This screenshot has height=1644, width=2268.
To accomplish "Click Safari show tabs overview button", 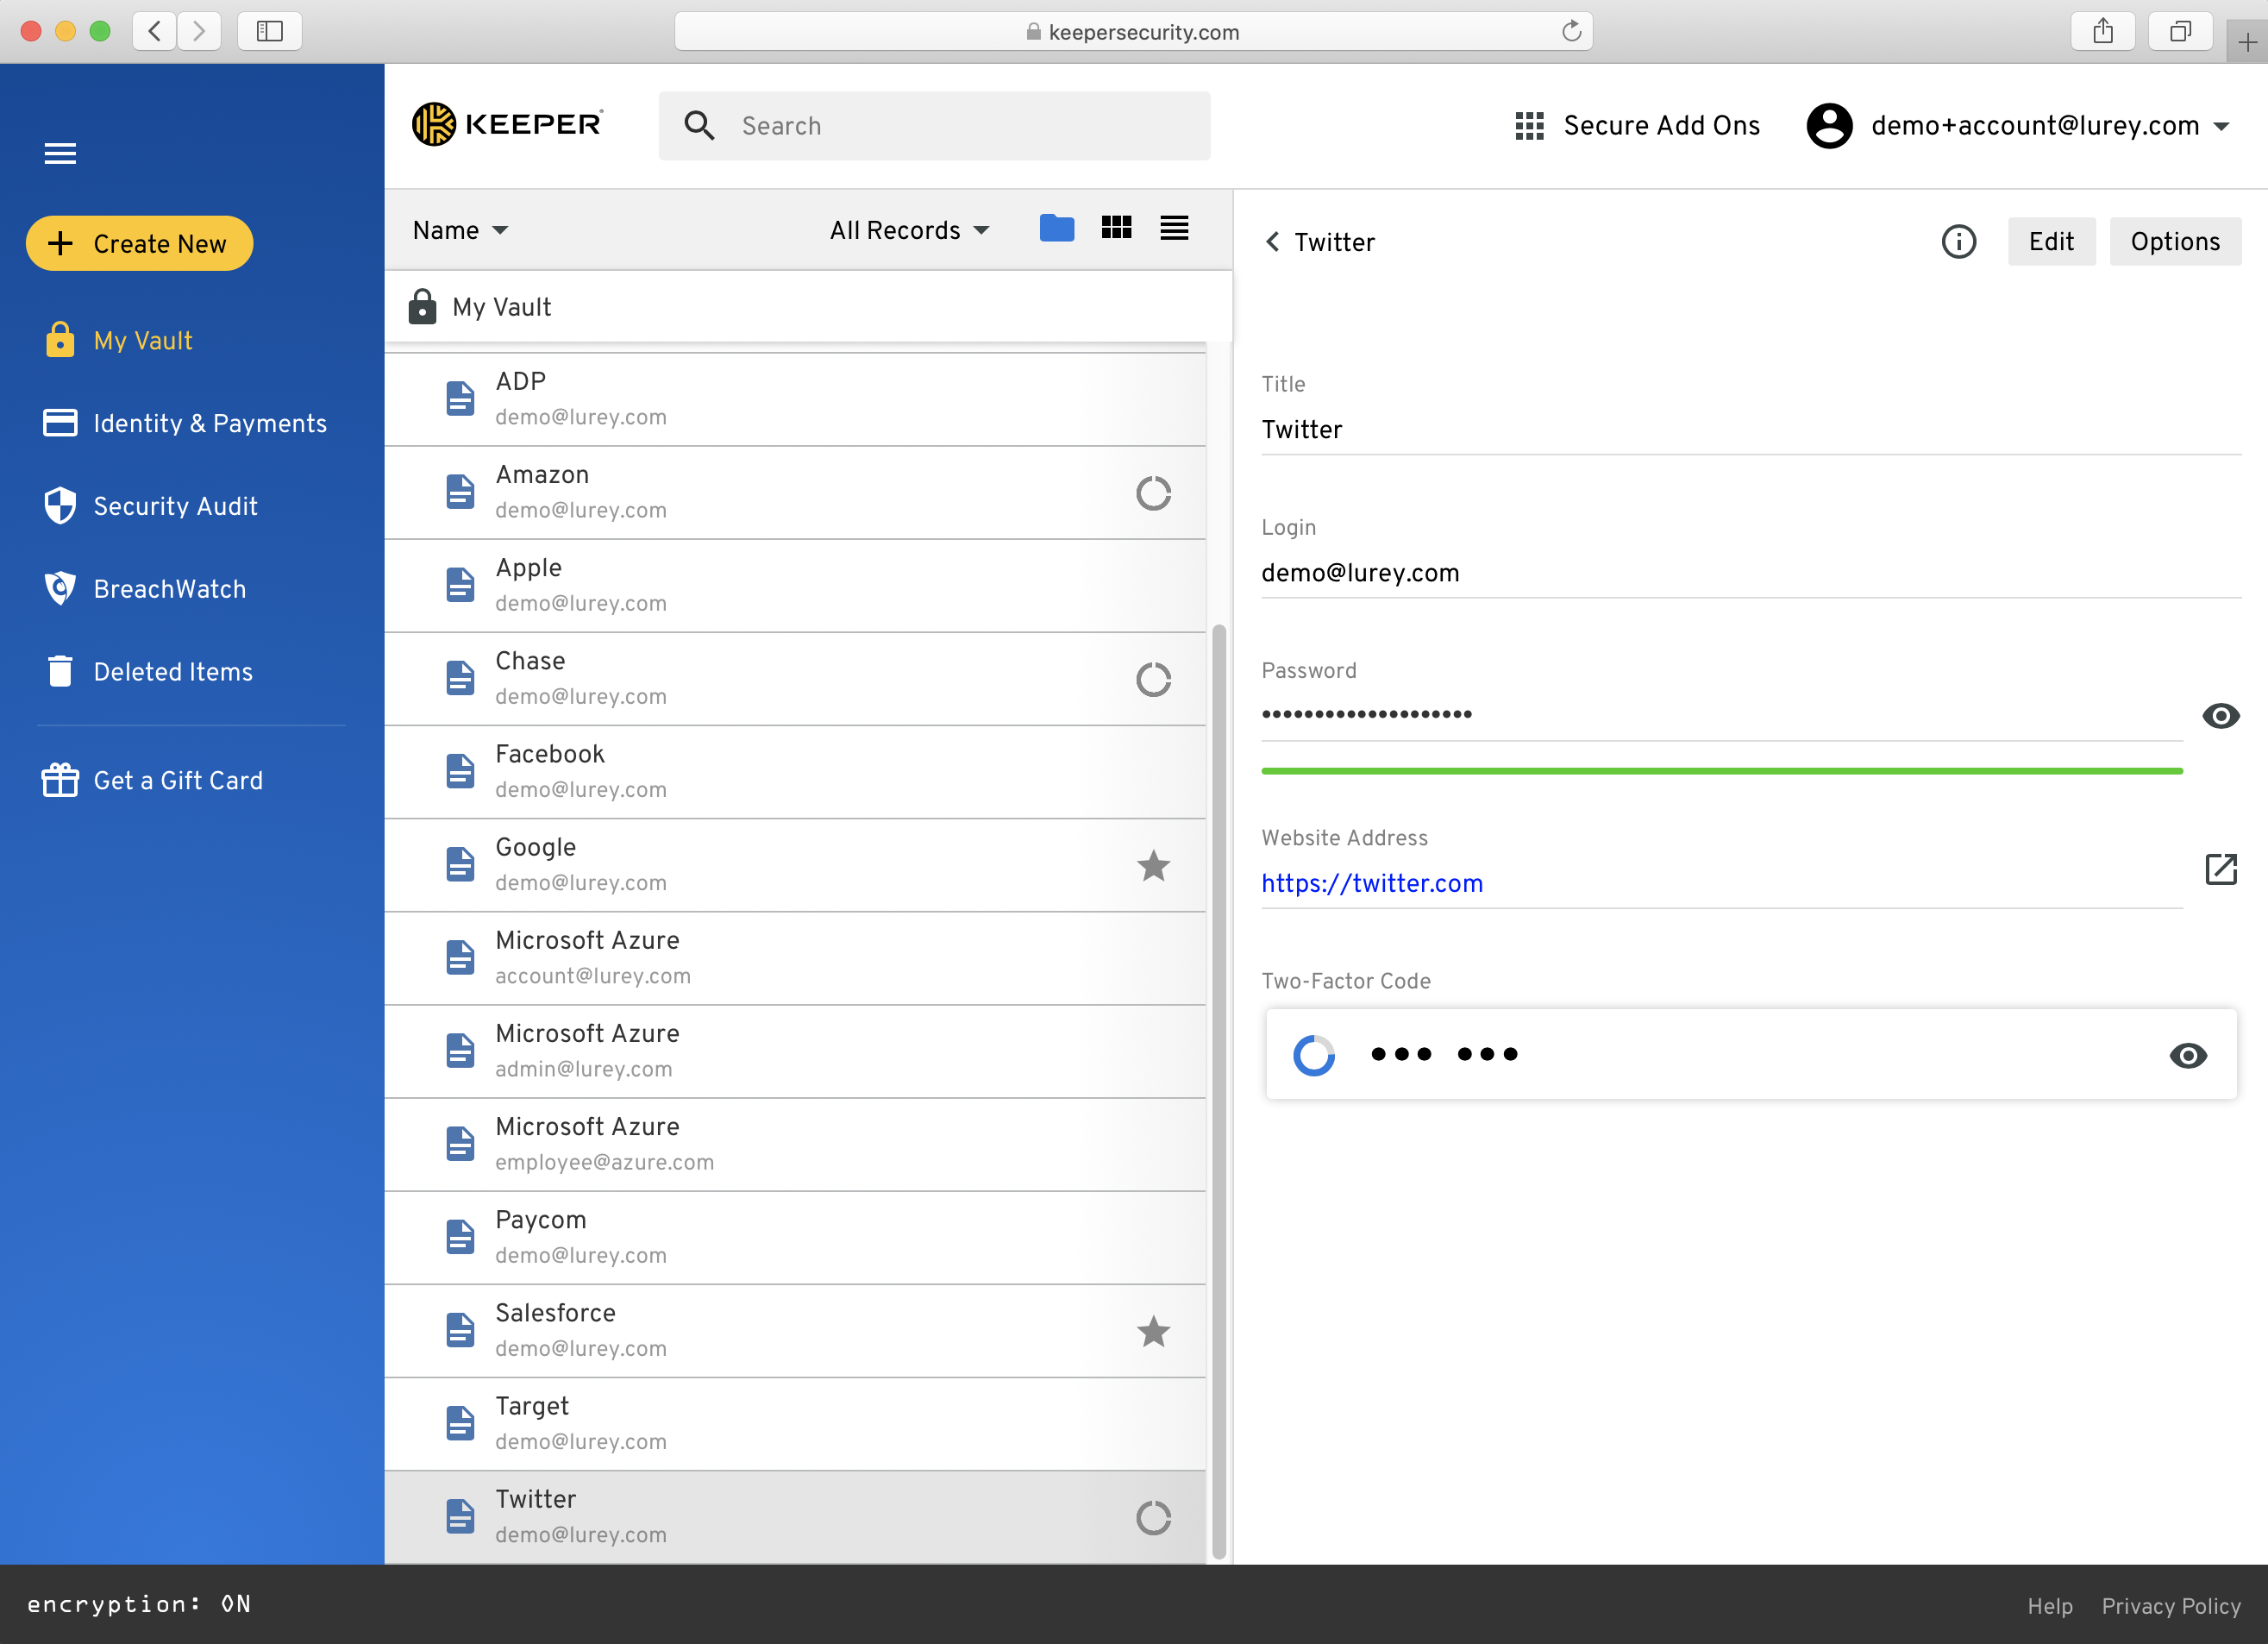I will point(2180,31).
